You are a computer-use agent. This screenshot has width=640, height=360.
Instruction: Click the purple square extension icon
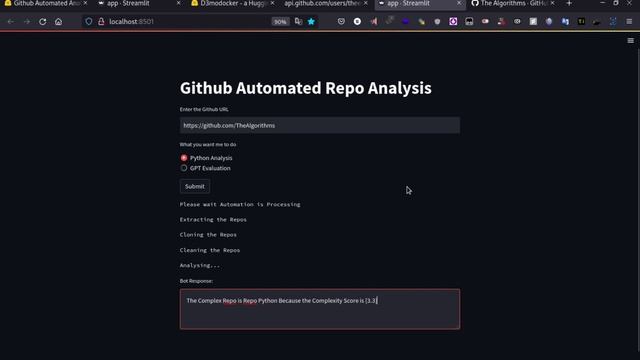pos(453,21)
